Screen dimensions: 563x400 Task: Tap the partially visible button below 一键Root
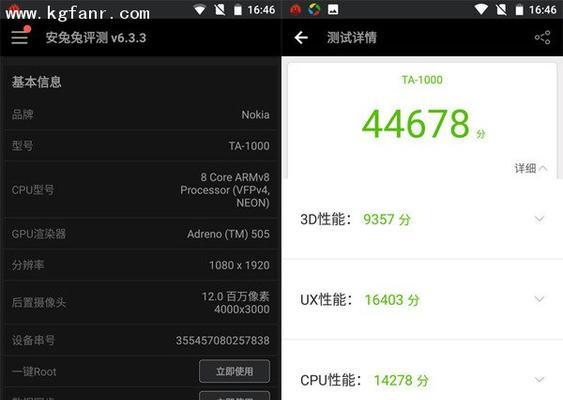[x=234, y=395]
